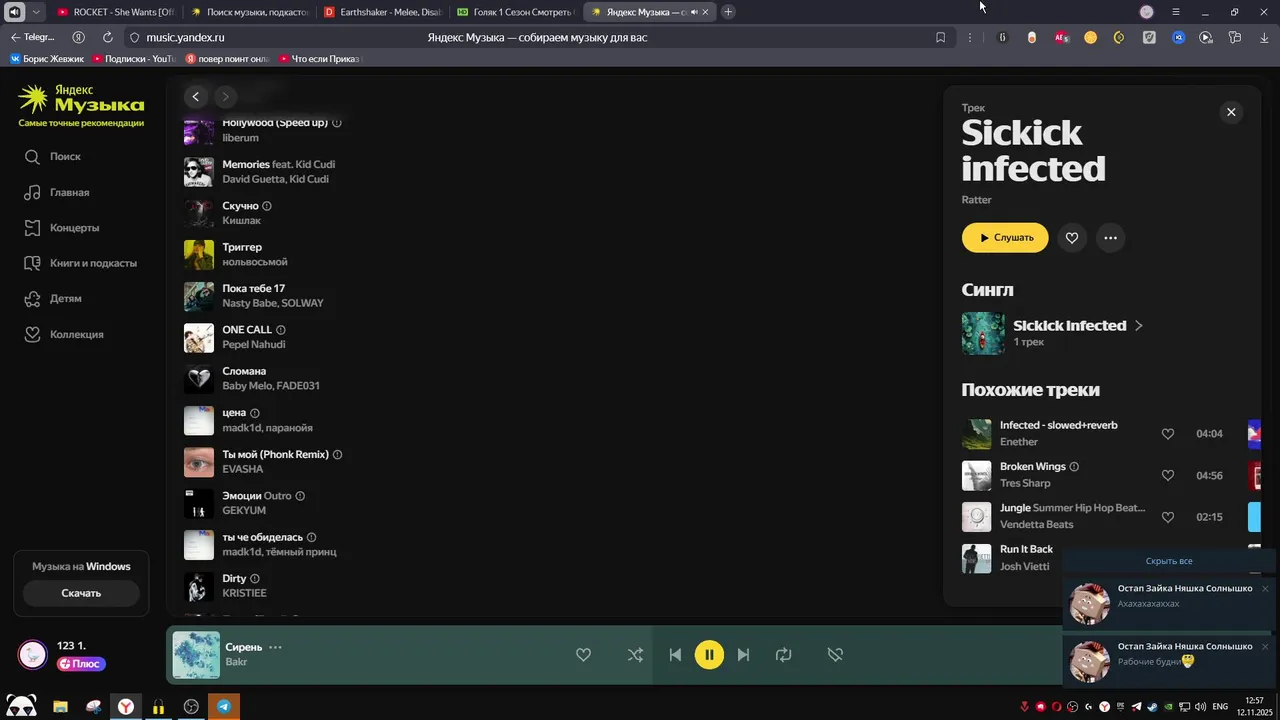Open the Плюс subscription badge
Viewport: 1280px width, 720px height.
[81, 664]
